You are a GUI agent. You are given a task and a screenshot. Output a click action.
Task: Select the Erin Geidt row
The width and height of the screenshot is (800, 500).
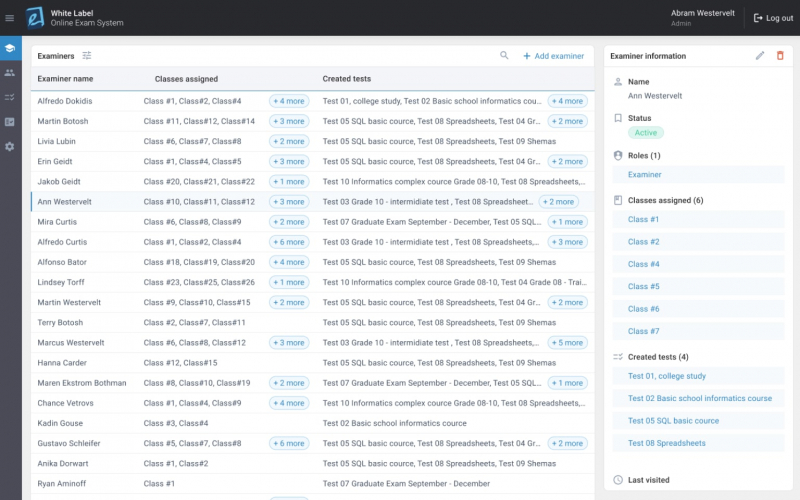tap(312, 161)
